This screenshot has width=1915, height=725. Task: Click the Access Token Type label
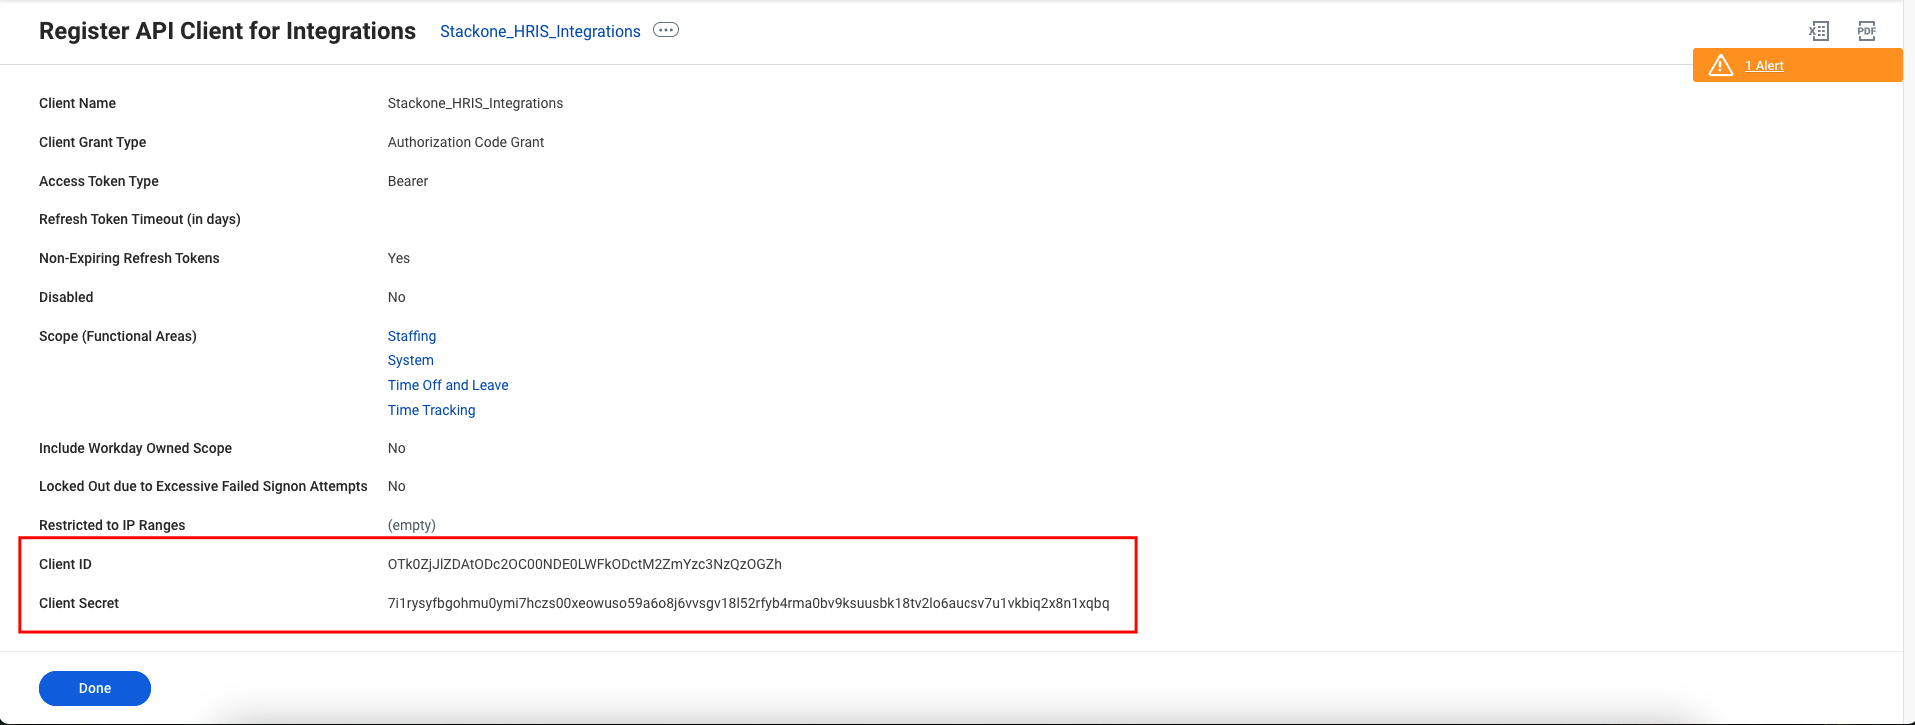tap(99, 181)
